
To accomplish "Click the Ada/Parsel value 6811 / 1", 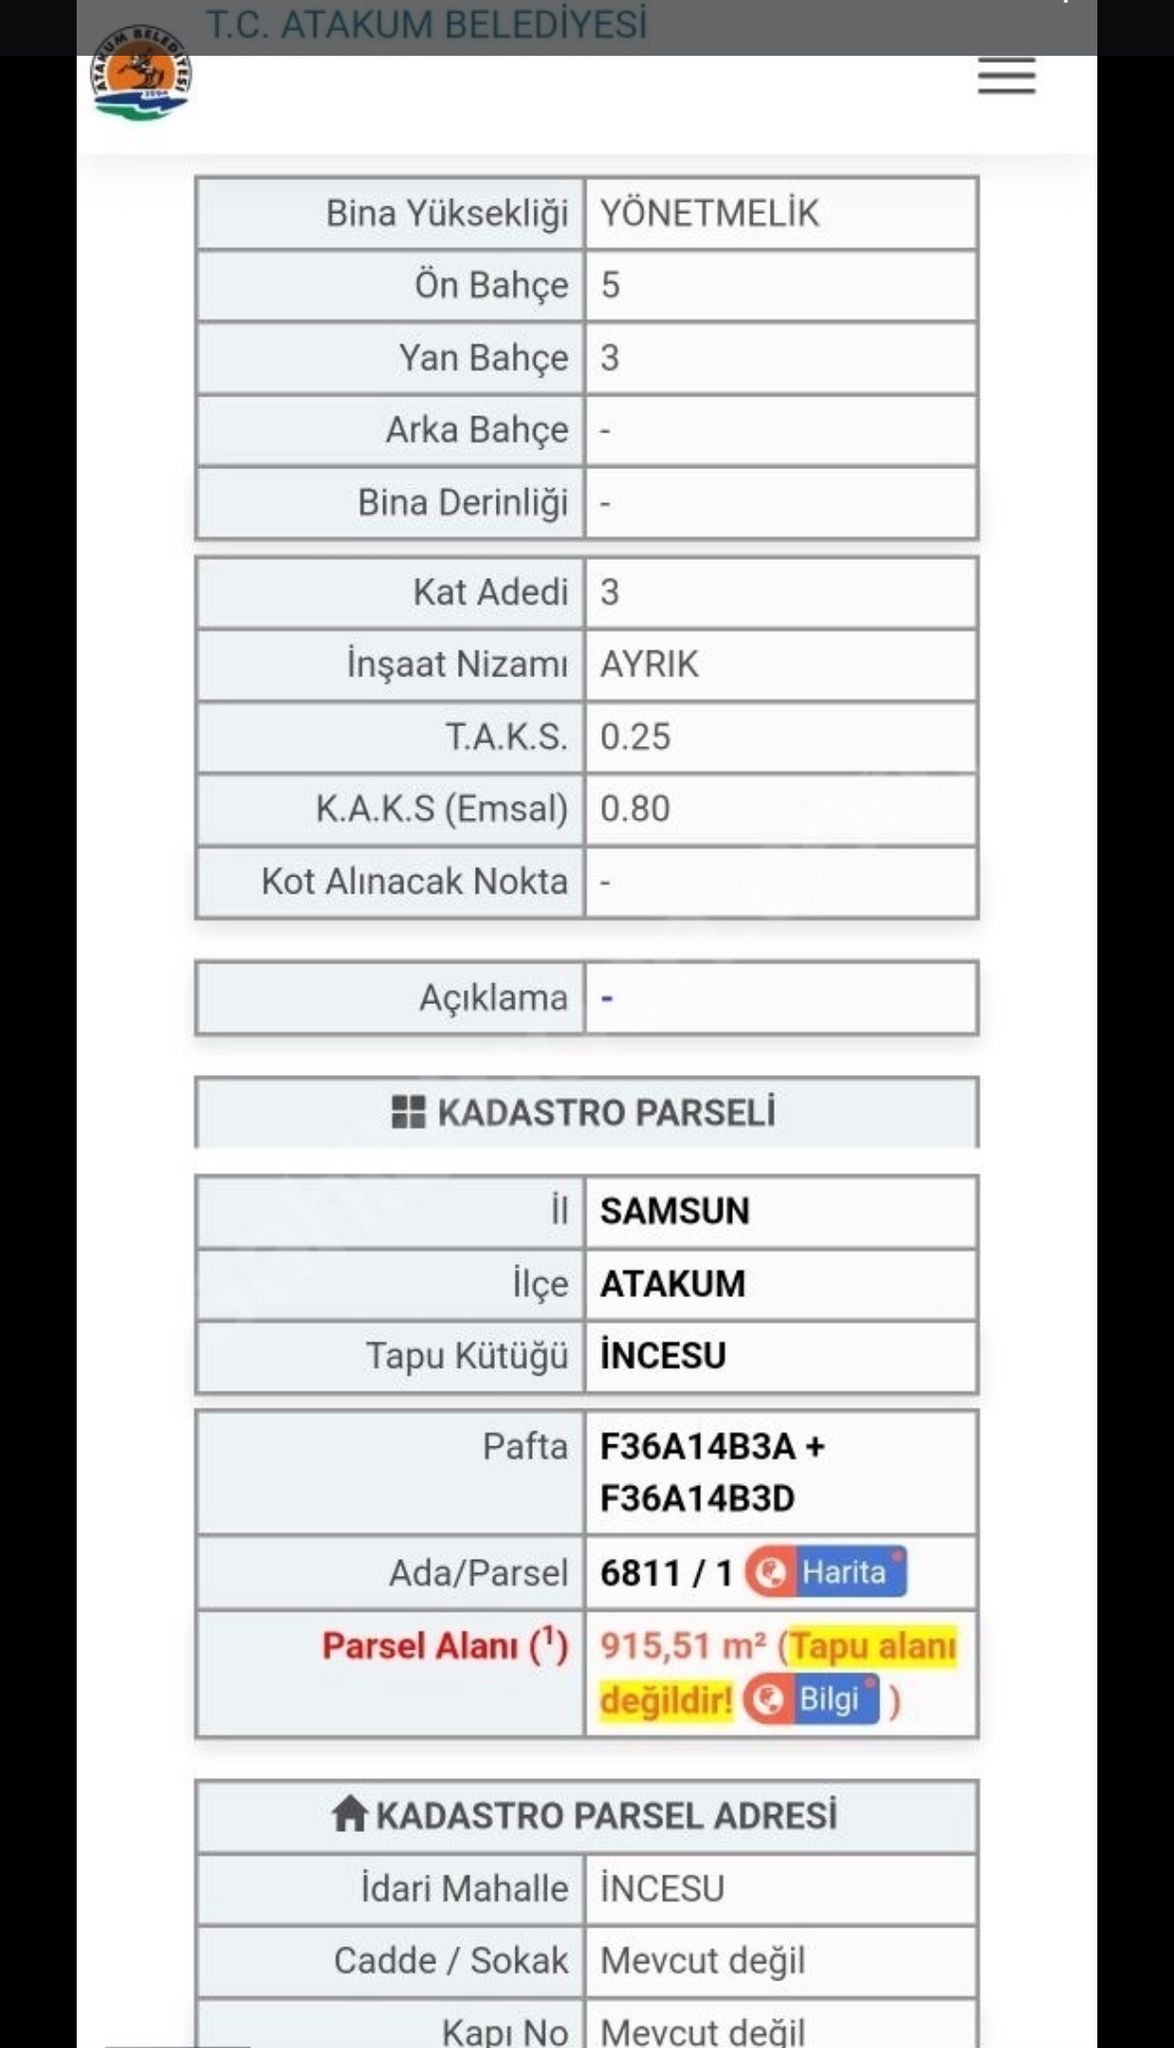I will 666,1573.
